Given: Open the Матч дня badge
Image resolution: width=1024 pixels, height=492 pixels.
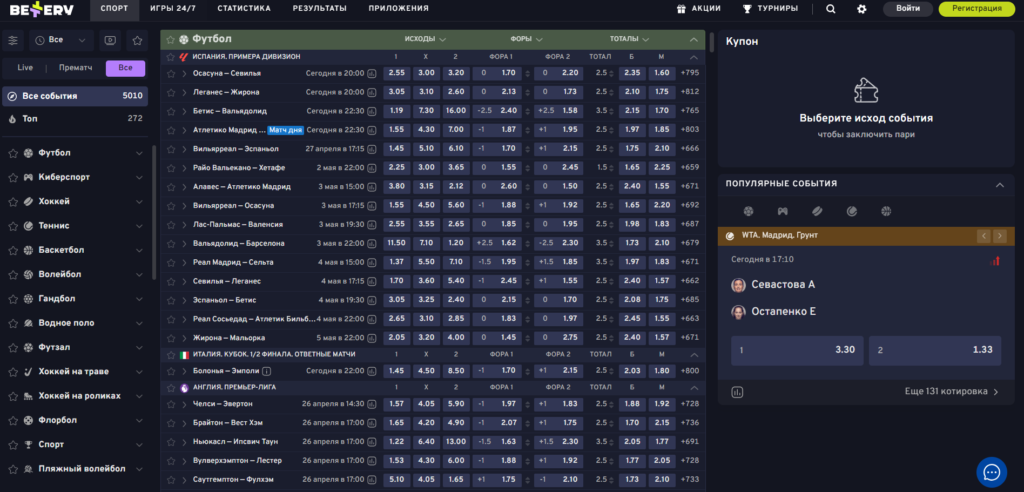Looking at the screenshot, I should pos(285,130).
